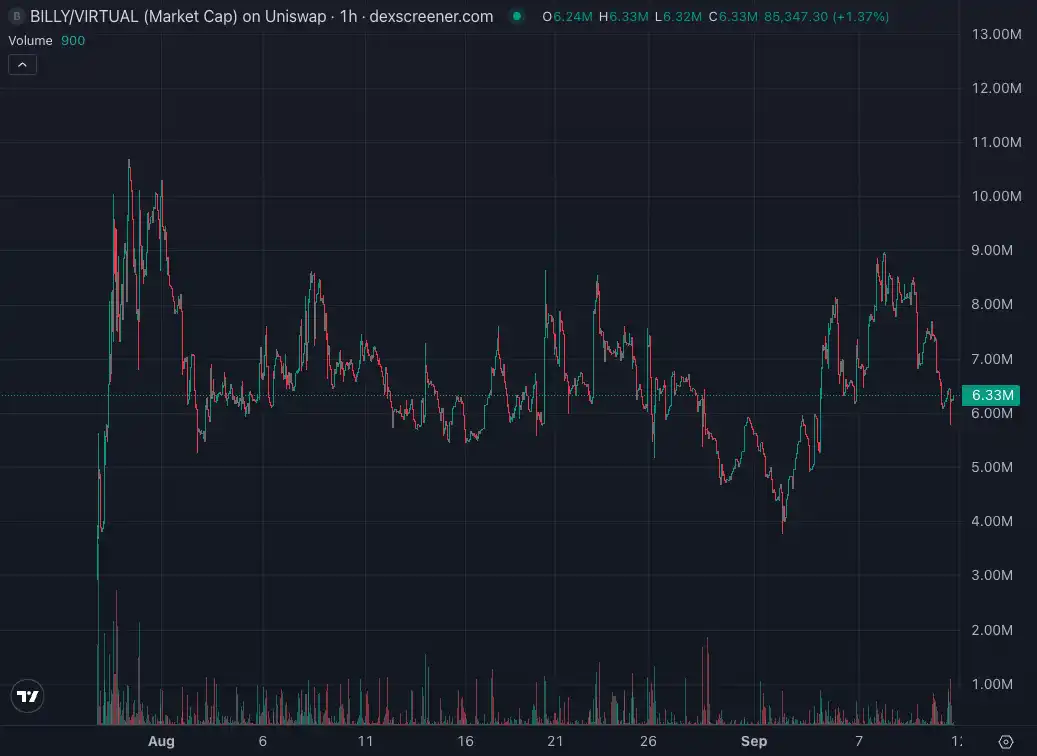Image resolution: width=1037 pixels, height=756 pixels.
Task: Collapse the indicator legend chevron
Action: pyautogui.click(x=23, y=65)
